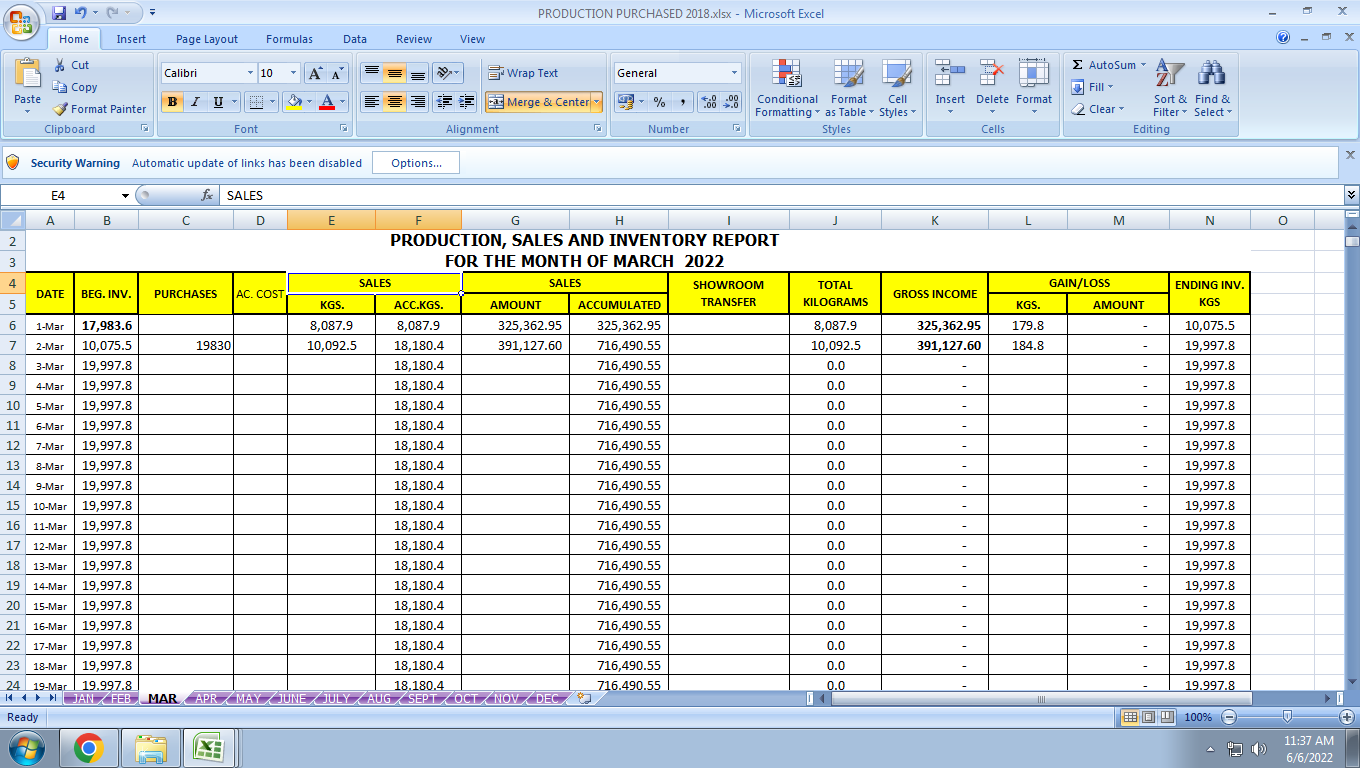This screenshot has width=1360, height=768.
Task: Toggle Italic formatting
Action: pos(195,102)
